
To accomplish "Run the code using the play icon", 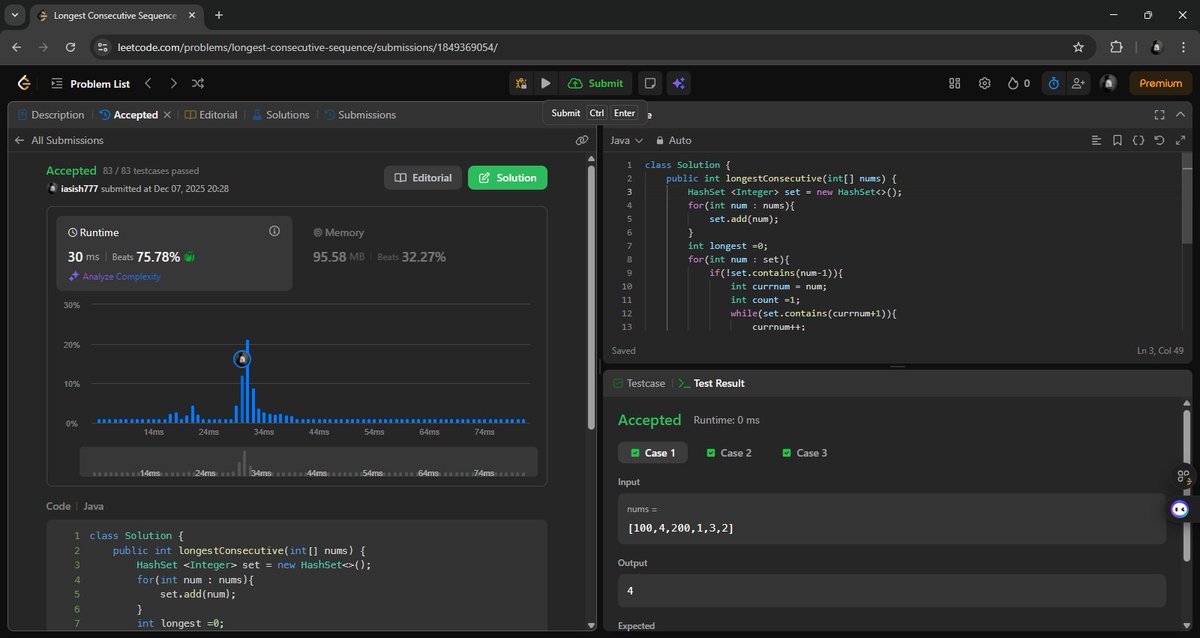I will tap(545, 83).
